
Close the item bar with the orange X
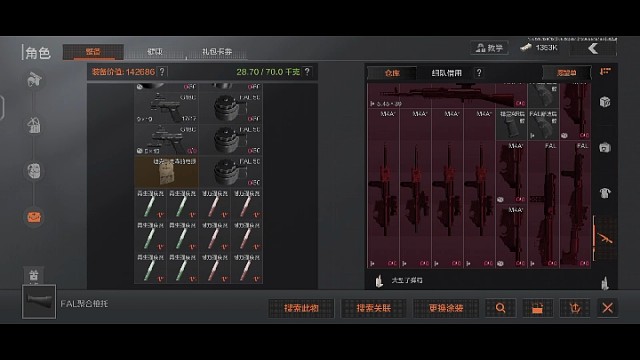pyautogui.click(x=607, y=308)
